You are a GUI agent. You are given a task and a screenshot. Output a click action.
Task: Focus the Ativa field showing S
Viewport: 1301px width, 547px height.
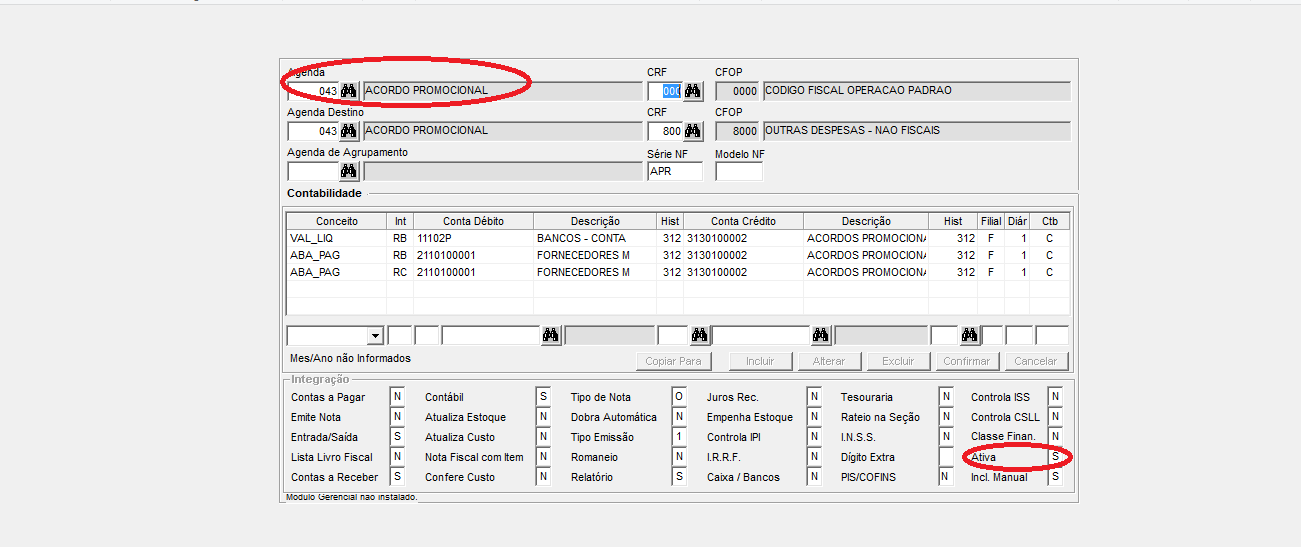coord(1055,457)
